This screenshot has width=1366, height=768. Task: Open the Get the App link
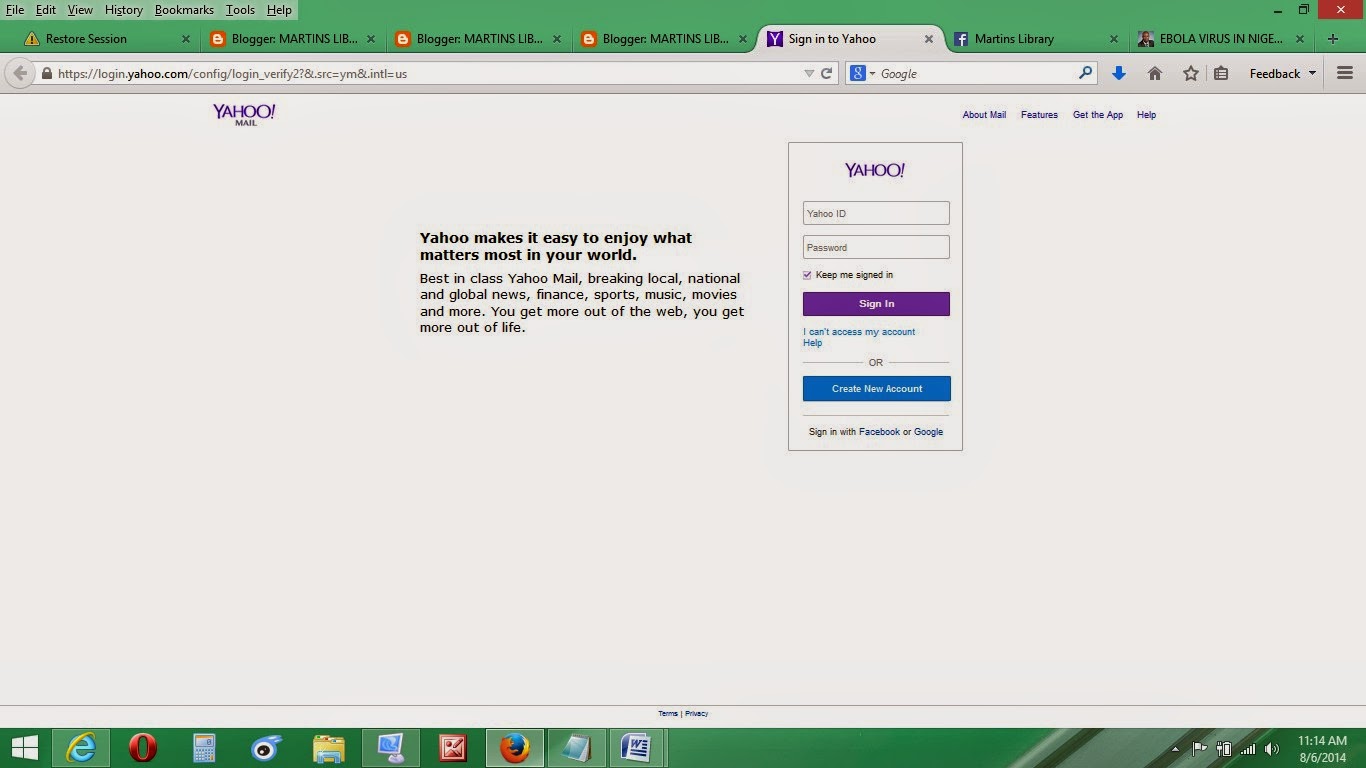(1098, 115)
